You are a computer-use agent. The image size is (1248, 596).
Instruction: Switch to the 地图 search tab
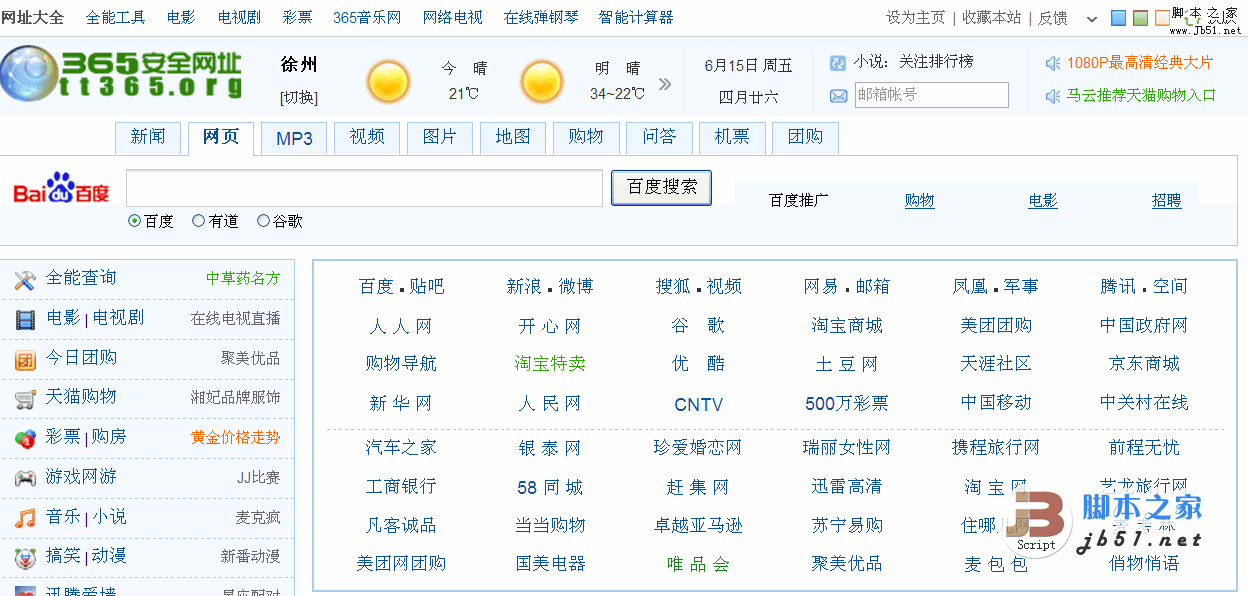(x=513, y=138)
